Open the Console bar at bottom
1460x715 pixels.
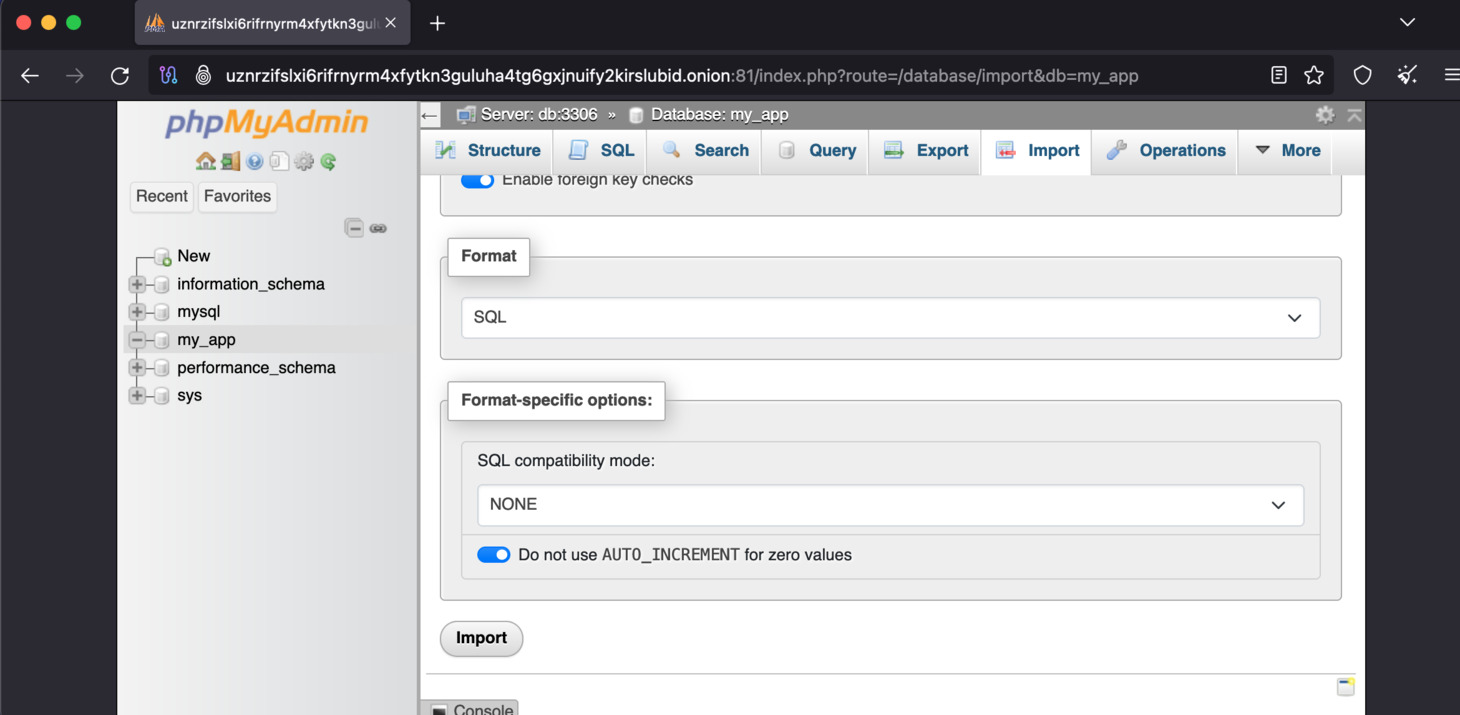[x=472, y=708]
